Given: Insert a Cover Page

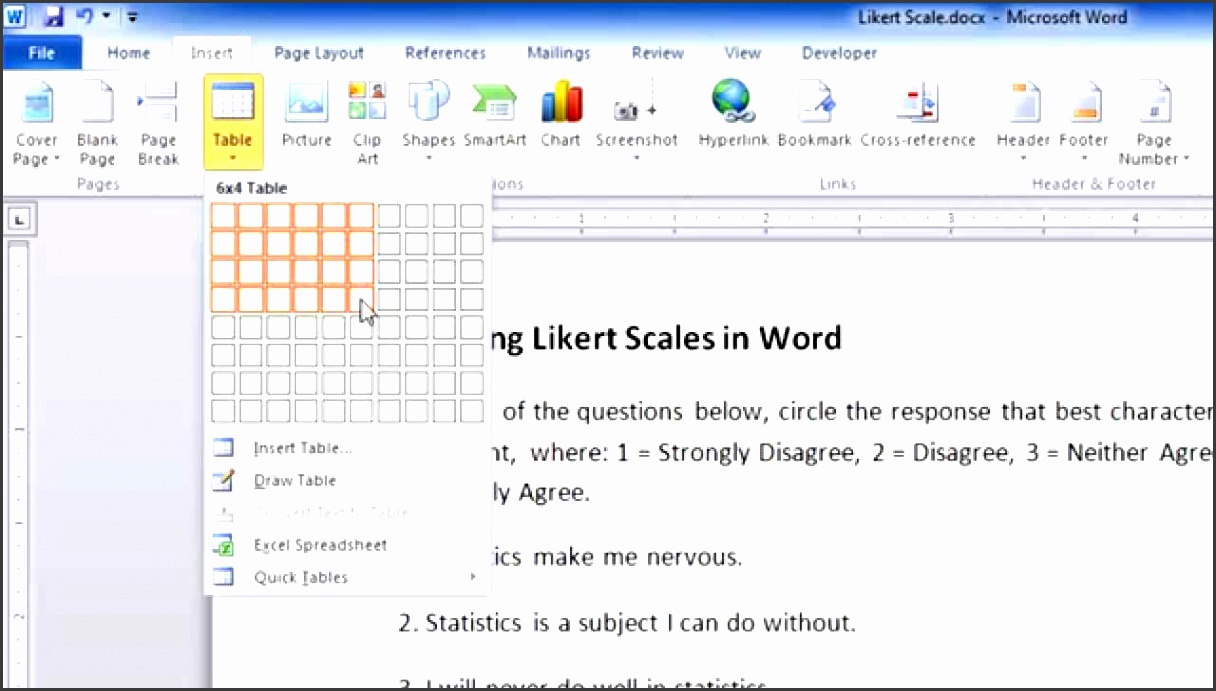Looking at the screenshot, I should [x=36, y=123].
